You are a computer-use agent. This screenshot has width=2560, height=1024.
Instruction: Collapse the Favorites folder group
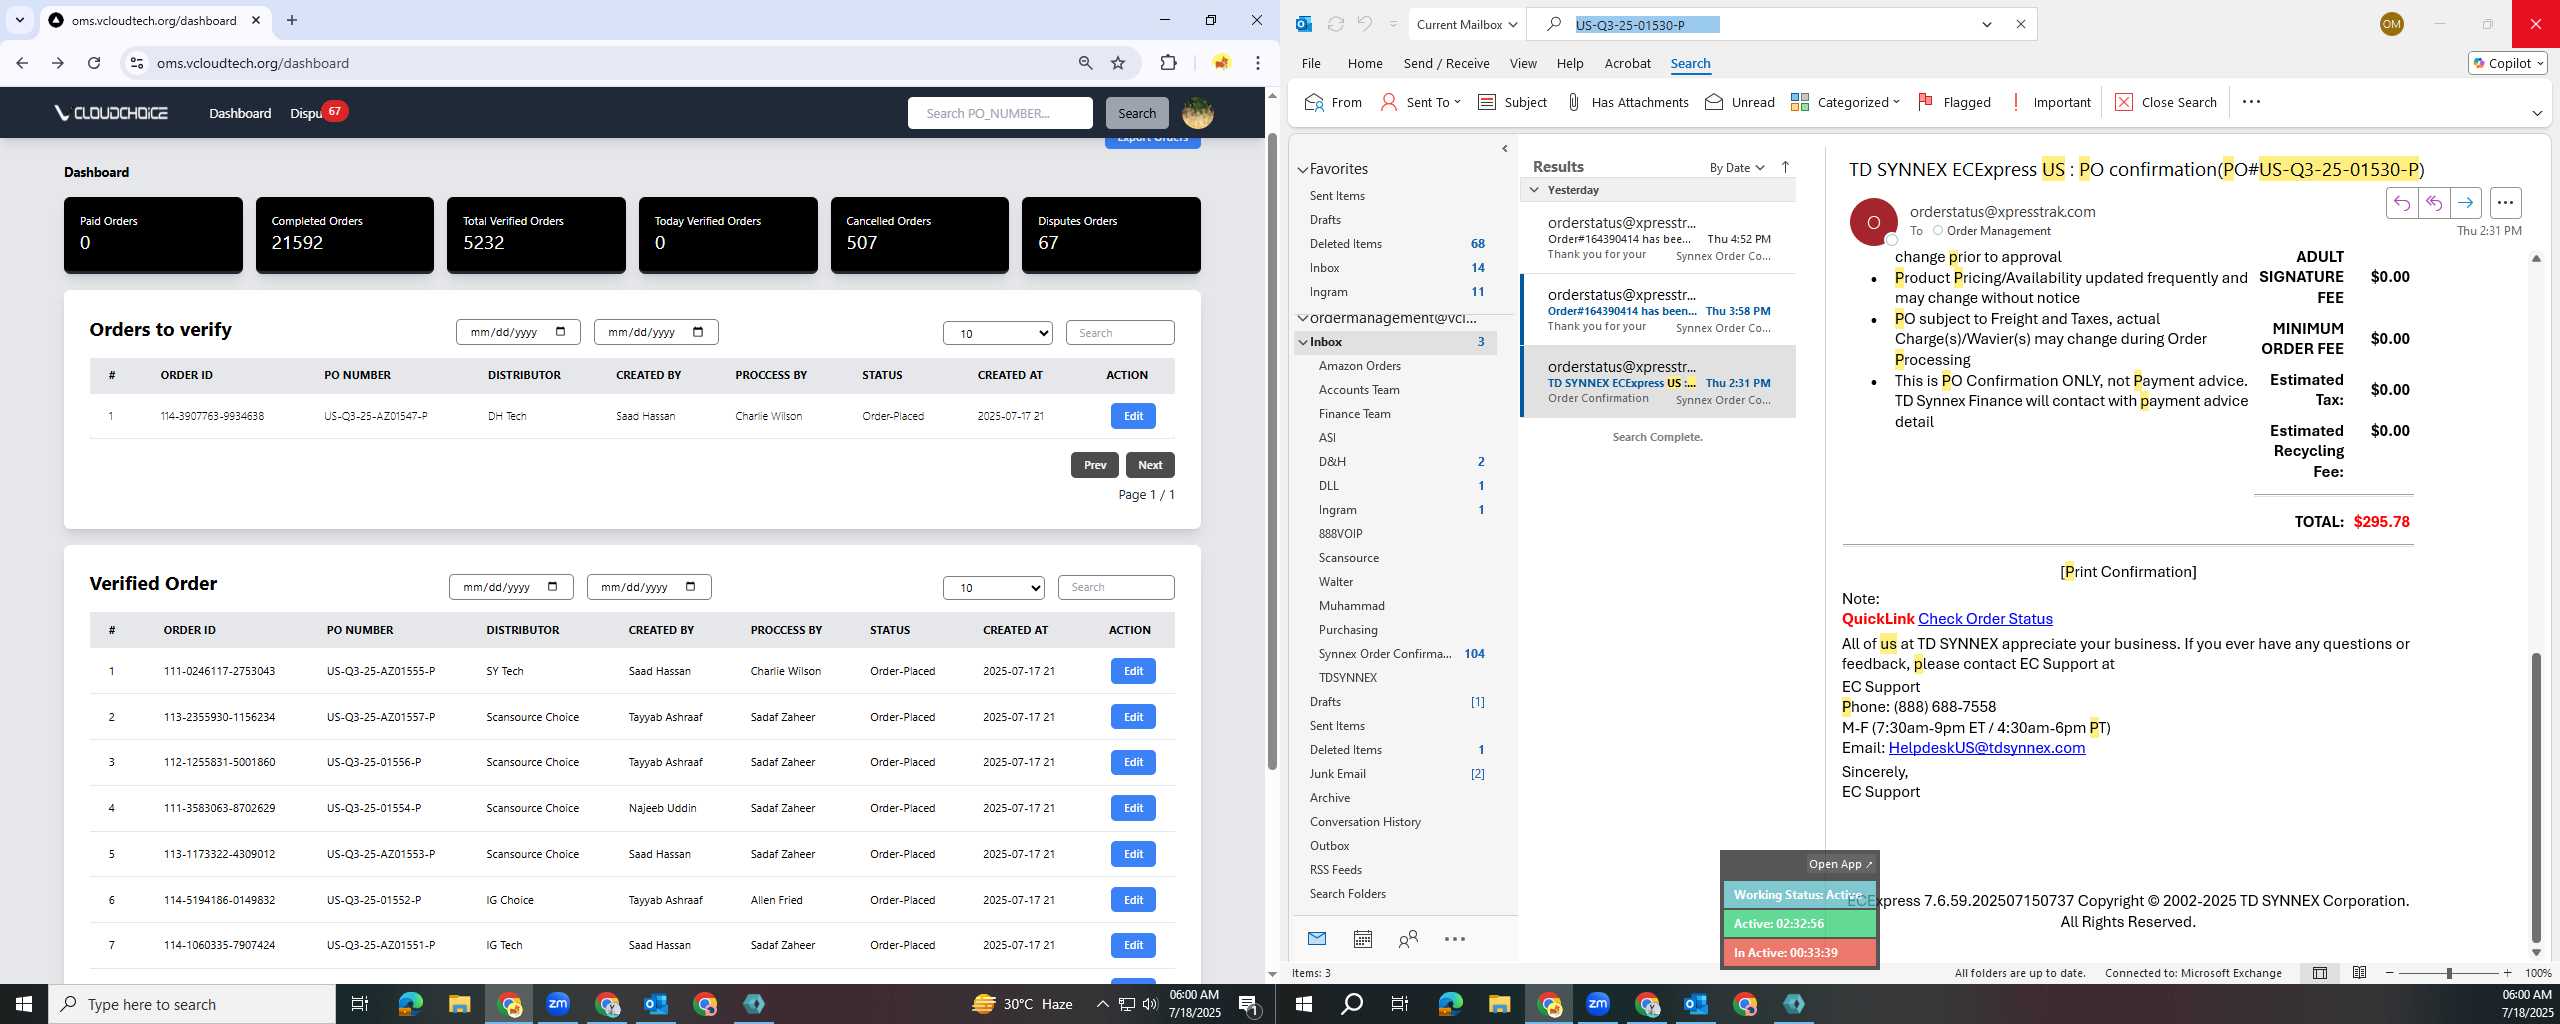click(1303, 169)
